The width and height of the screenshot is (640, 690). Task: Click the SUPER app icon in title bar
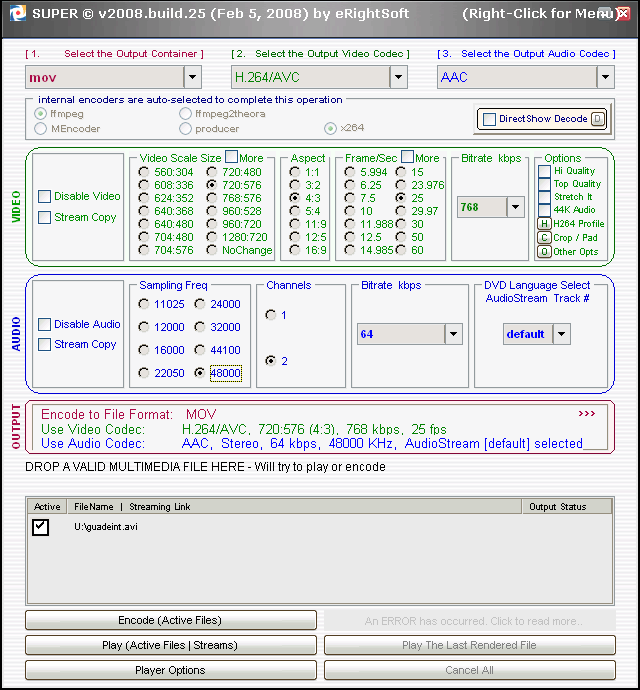click(14, 14)
